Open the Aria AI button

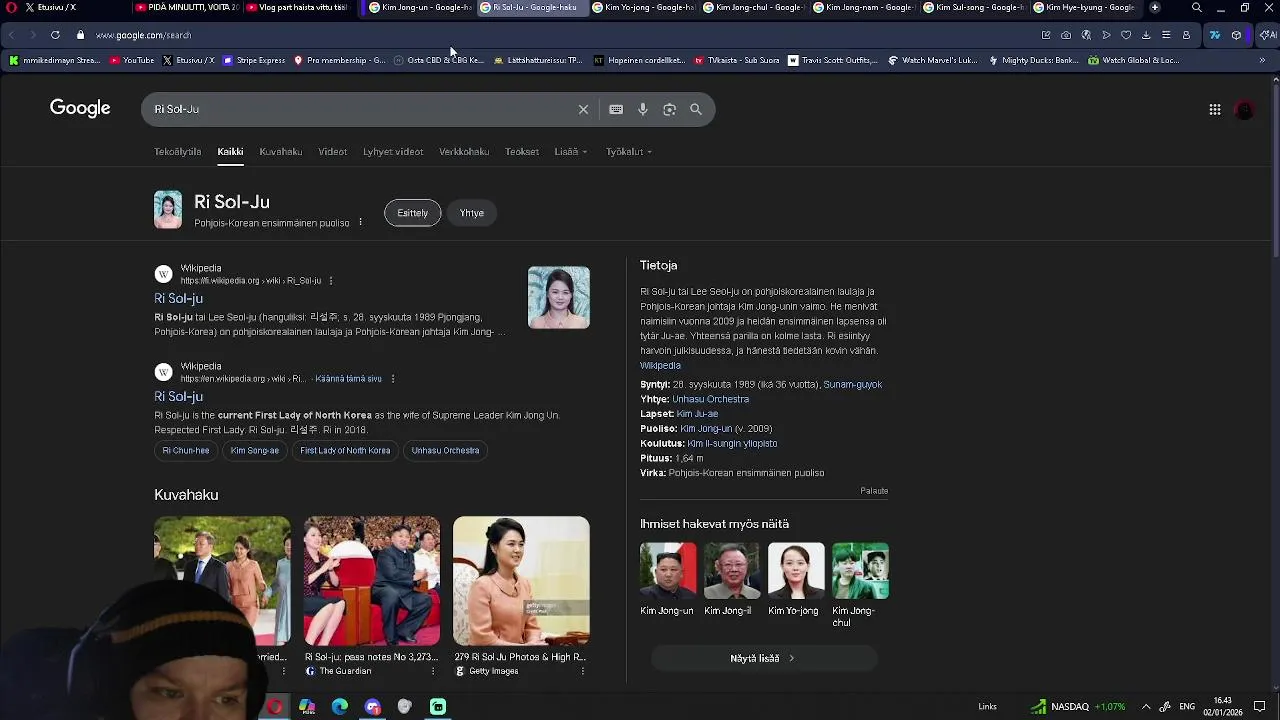point(1267,35)
